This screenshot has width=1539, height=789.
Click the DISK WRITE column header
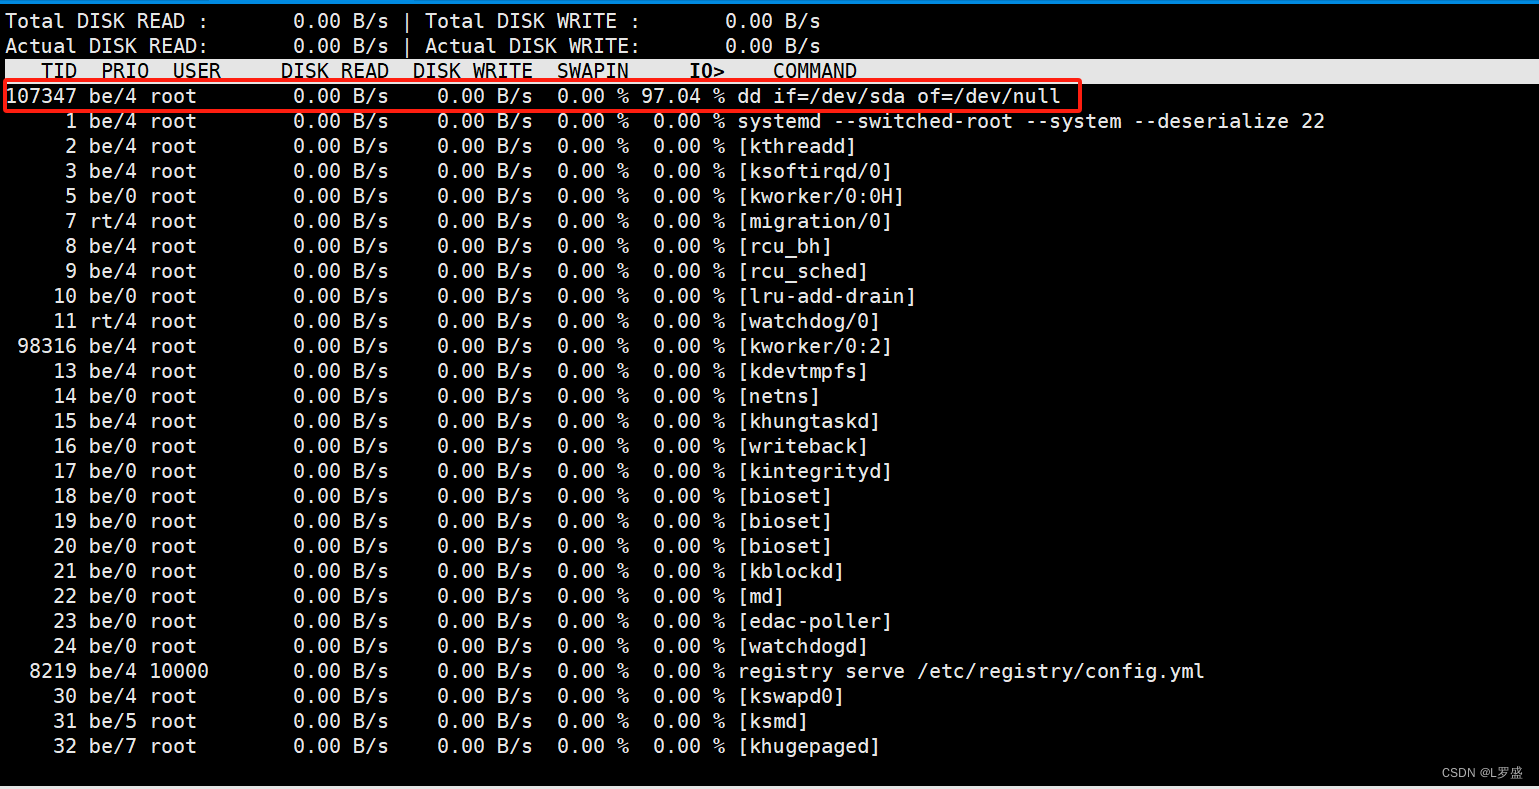coord(473,71)
